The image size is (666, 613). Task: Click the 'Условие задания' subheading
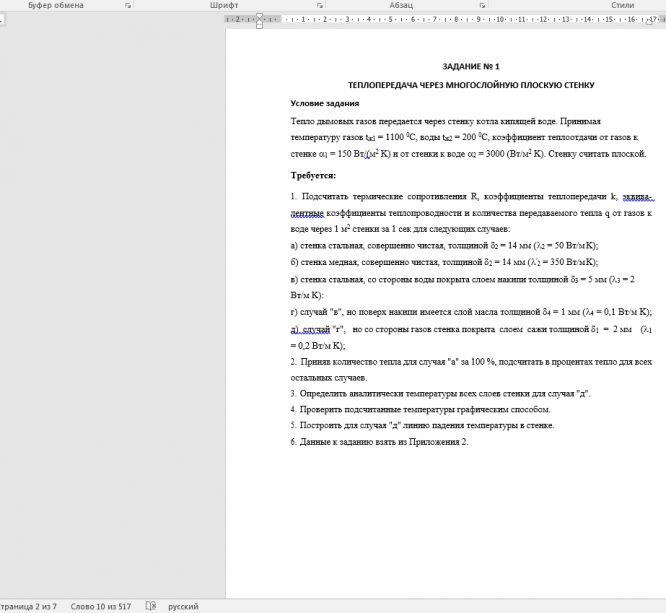(x=325, y=103)
